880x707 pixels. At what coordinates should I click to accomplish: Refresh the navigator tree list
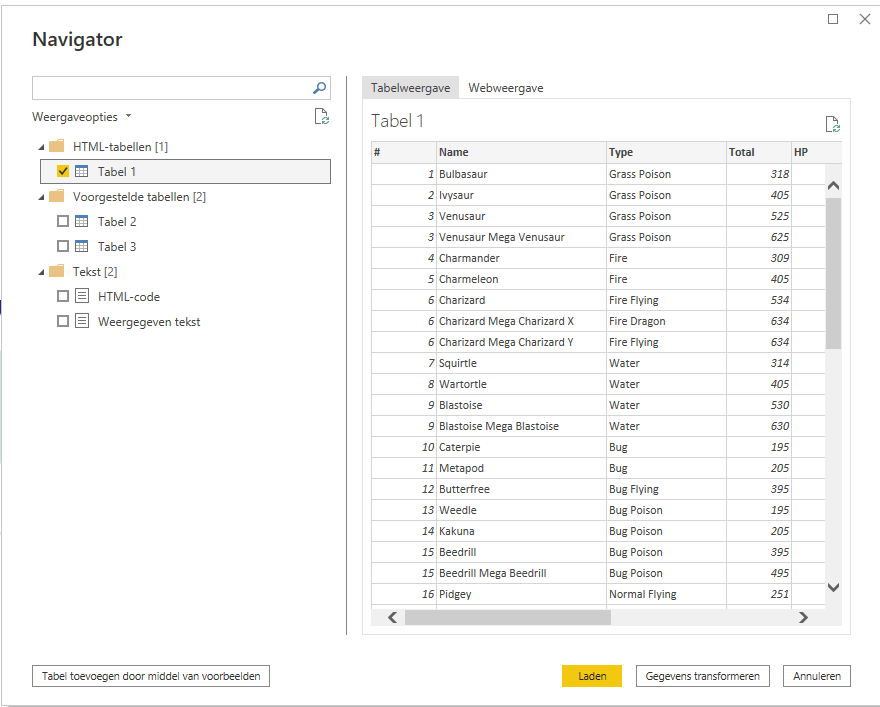[x=322, y=117]
